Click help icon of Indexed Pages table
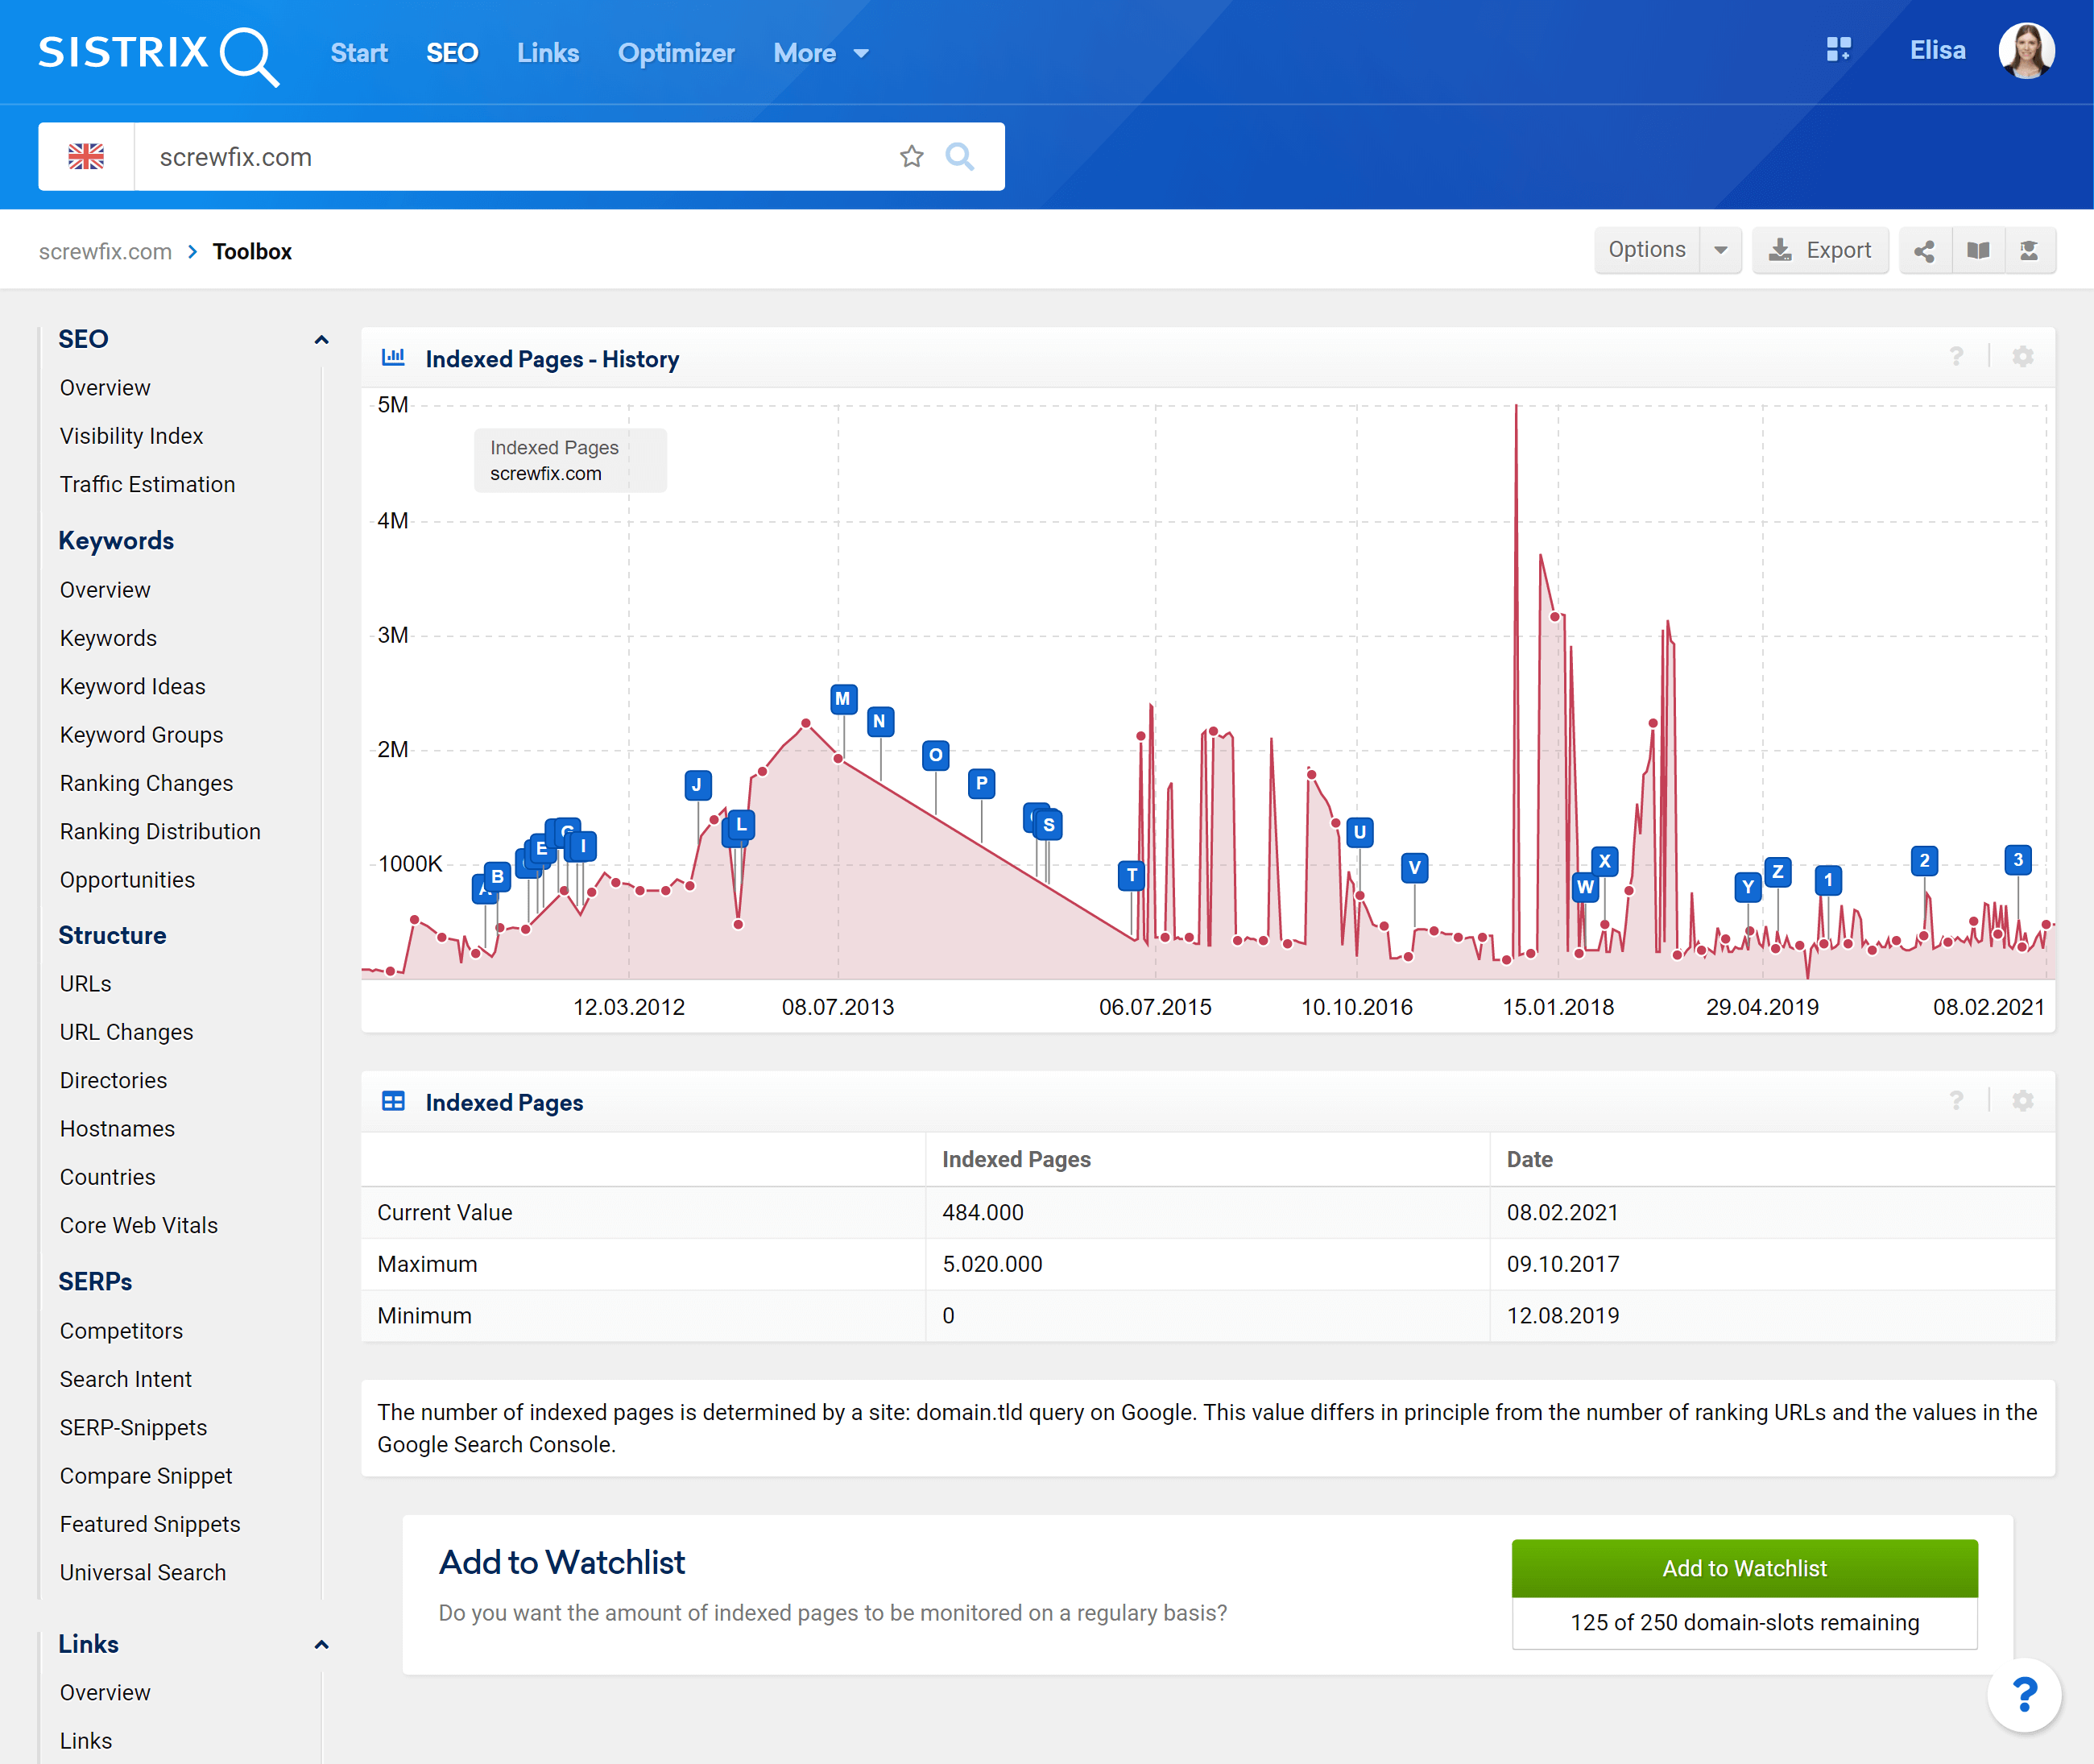Image resolution: width=2094 pixels, height=1764 pixels. pos(1956,1101)
